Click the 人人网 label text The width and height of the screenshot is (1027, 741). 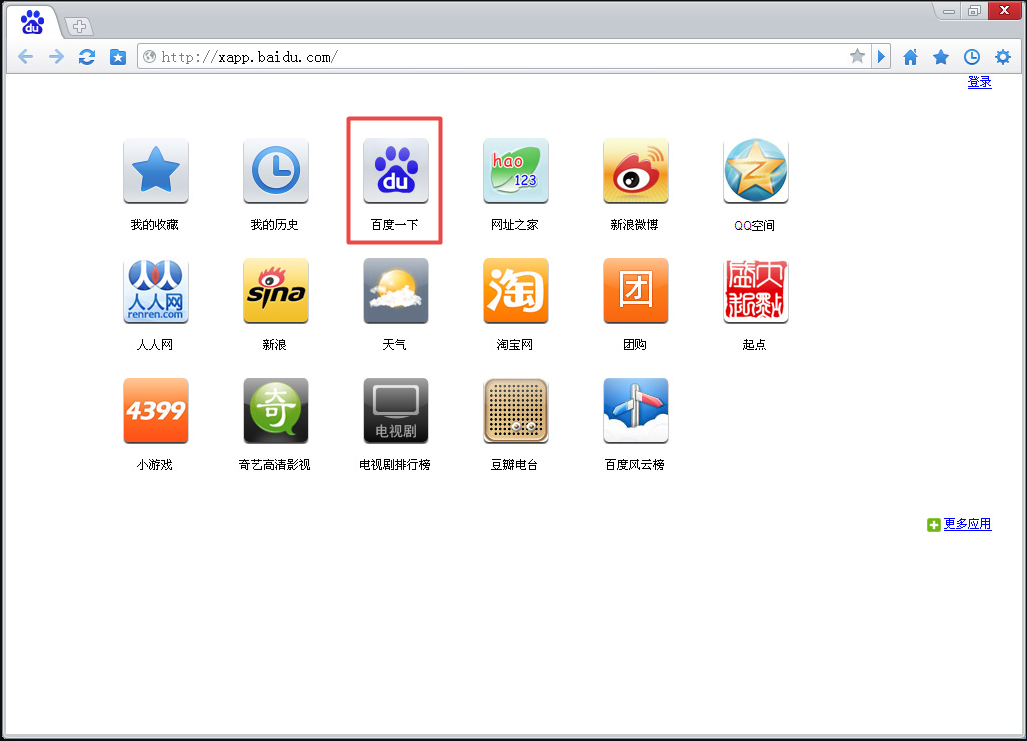pos(155,345)
